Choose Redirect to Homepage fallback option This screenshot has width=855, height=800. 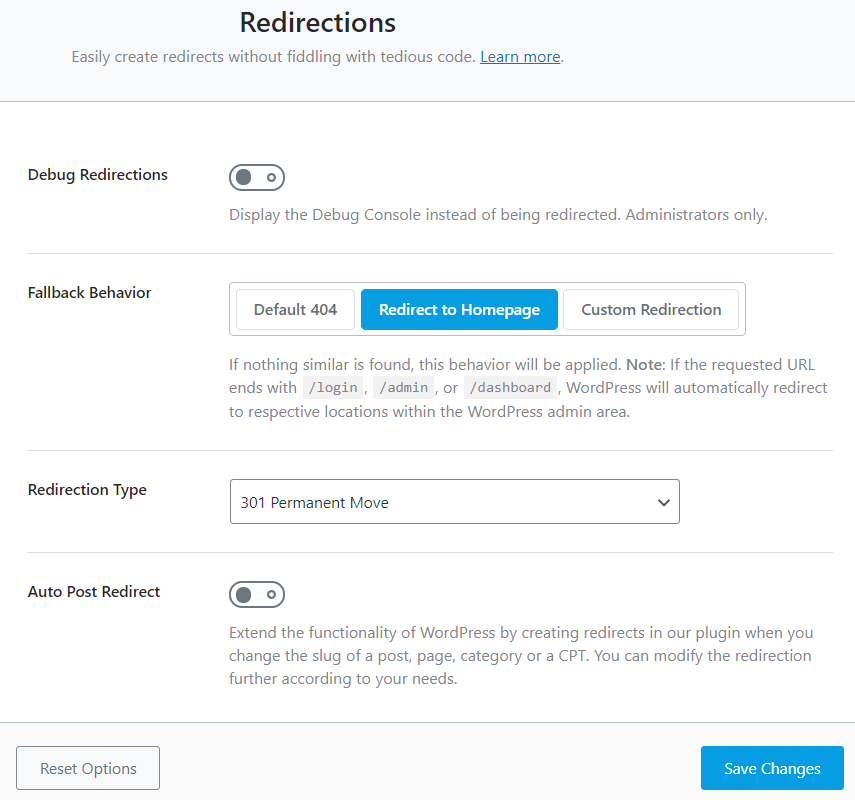coord(459,310)
